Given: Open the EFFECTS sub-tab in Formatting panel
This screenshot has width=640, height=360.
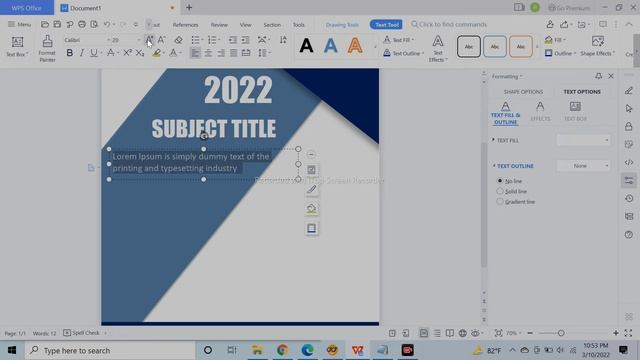Looking at the screenshot, I should pyautogui.click(x=540, y=111).
